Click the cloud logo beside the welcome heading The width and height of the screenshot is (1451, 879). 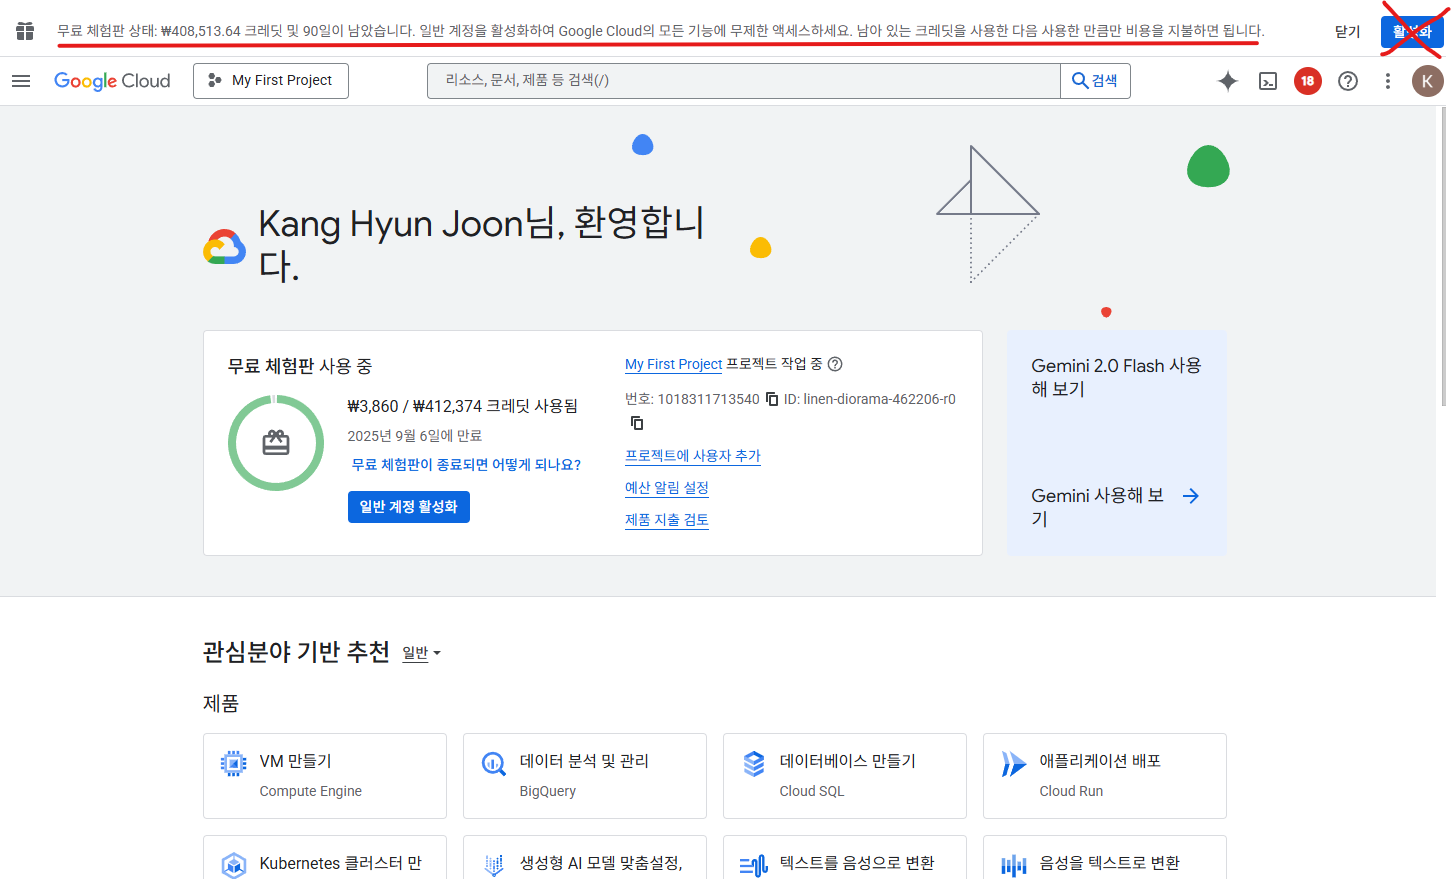[225, 247]
